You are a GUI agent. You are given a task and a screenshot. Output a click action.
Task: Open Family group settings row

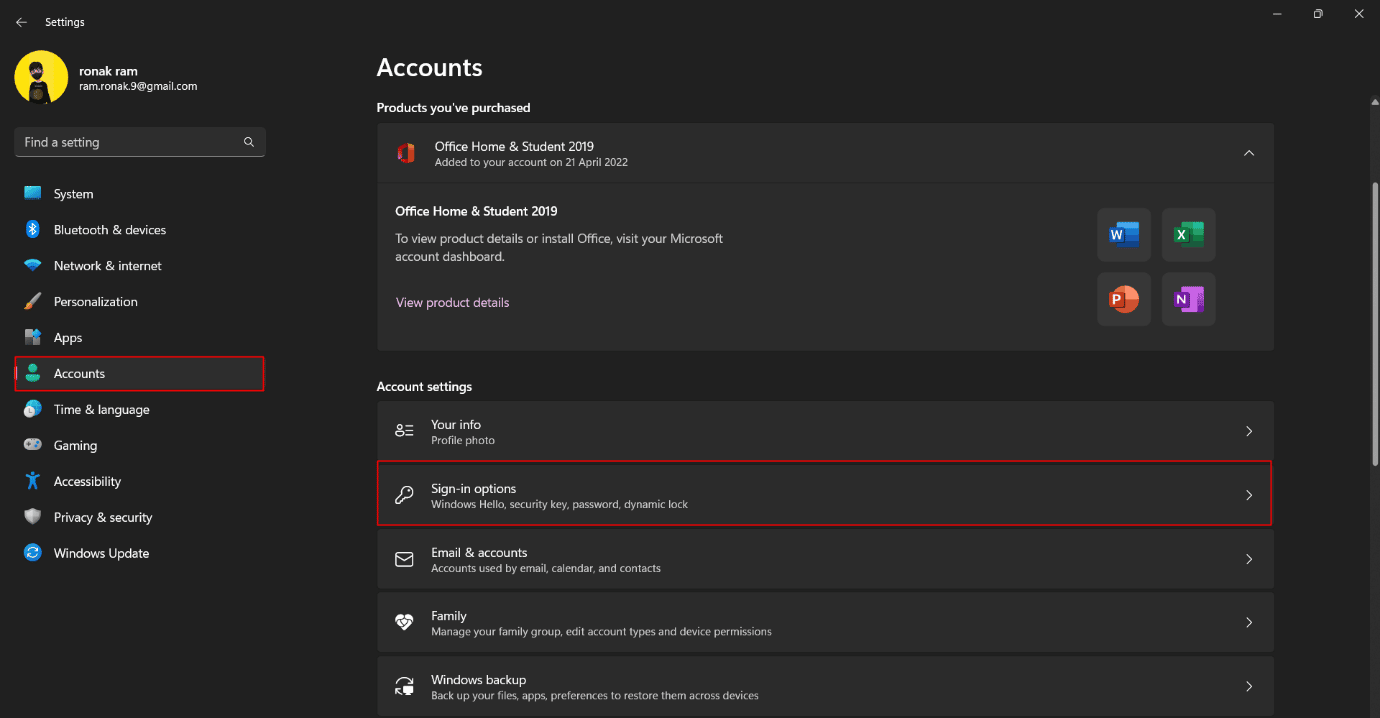[825, 622]
